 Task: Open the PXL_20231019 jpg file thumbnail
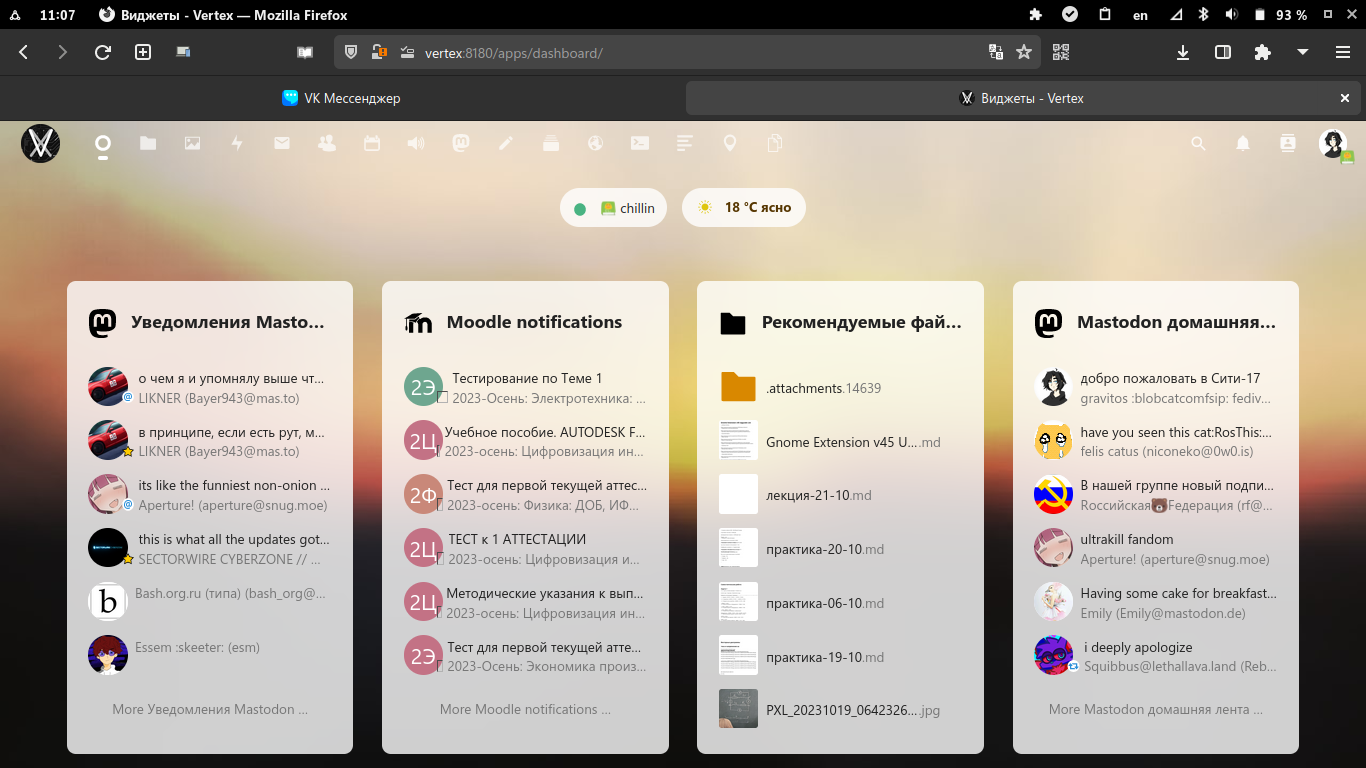pos(738,709)
